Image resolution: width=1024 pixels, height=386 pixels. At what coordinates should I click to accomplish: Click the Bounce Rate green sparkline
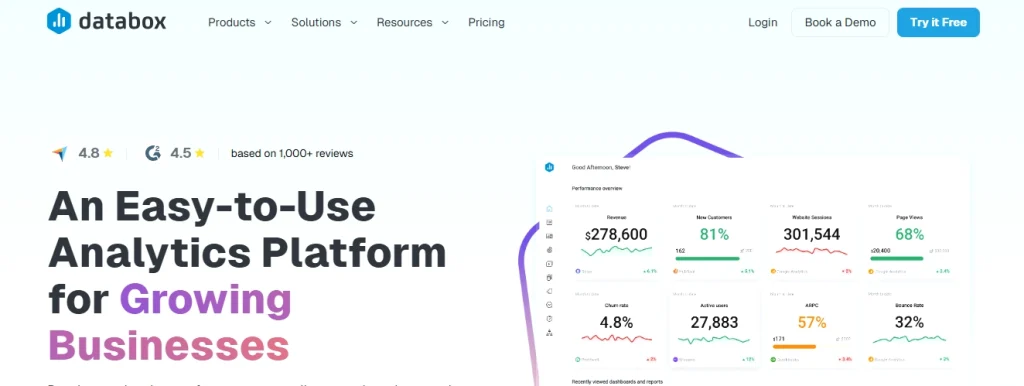click(909, 339)
